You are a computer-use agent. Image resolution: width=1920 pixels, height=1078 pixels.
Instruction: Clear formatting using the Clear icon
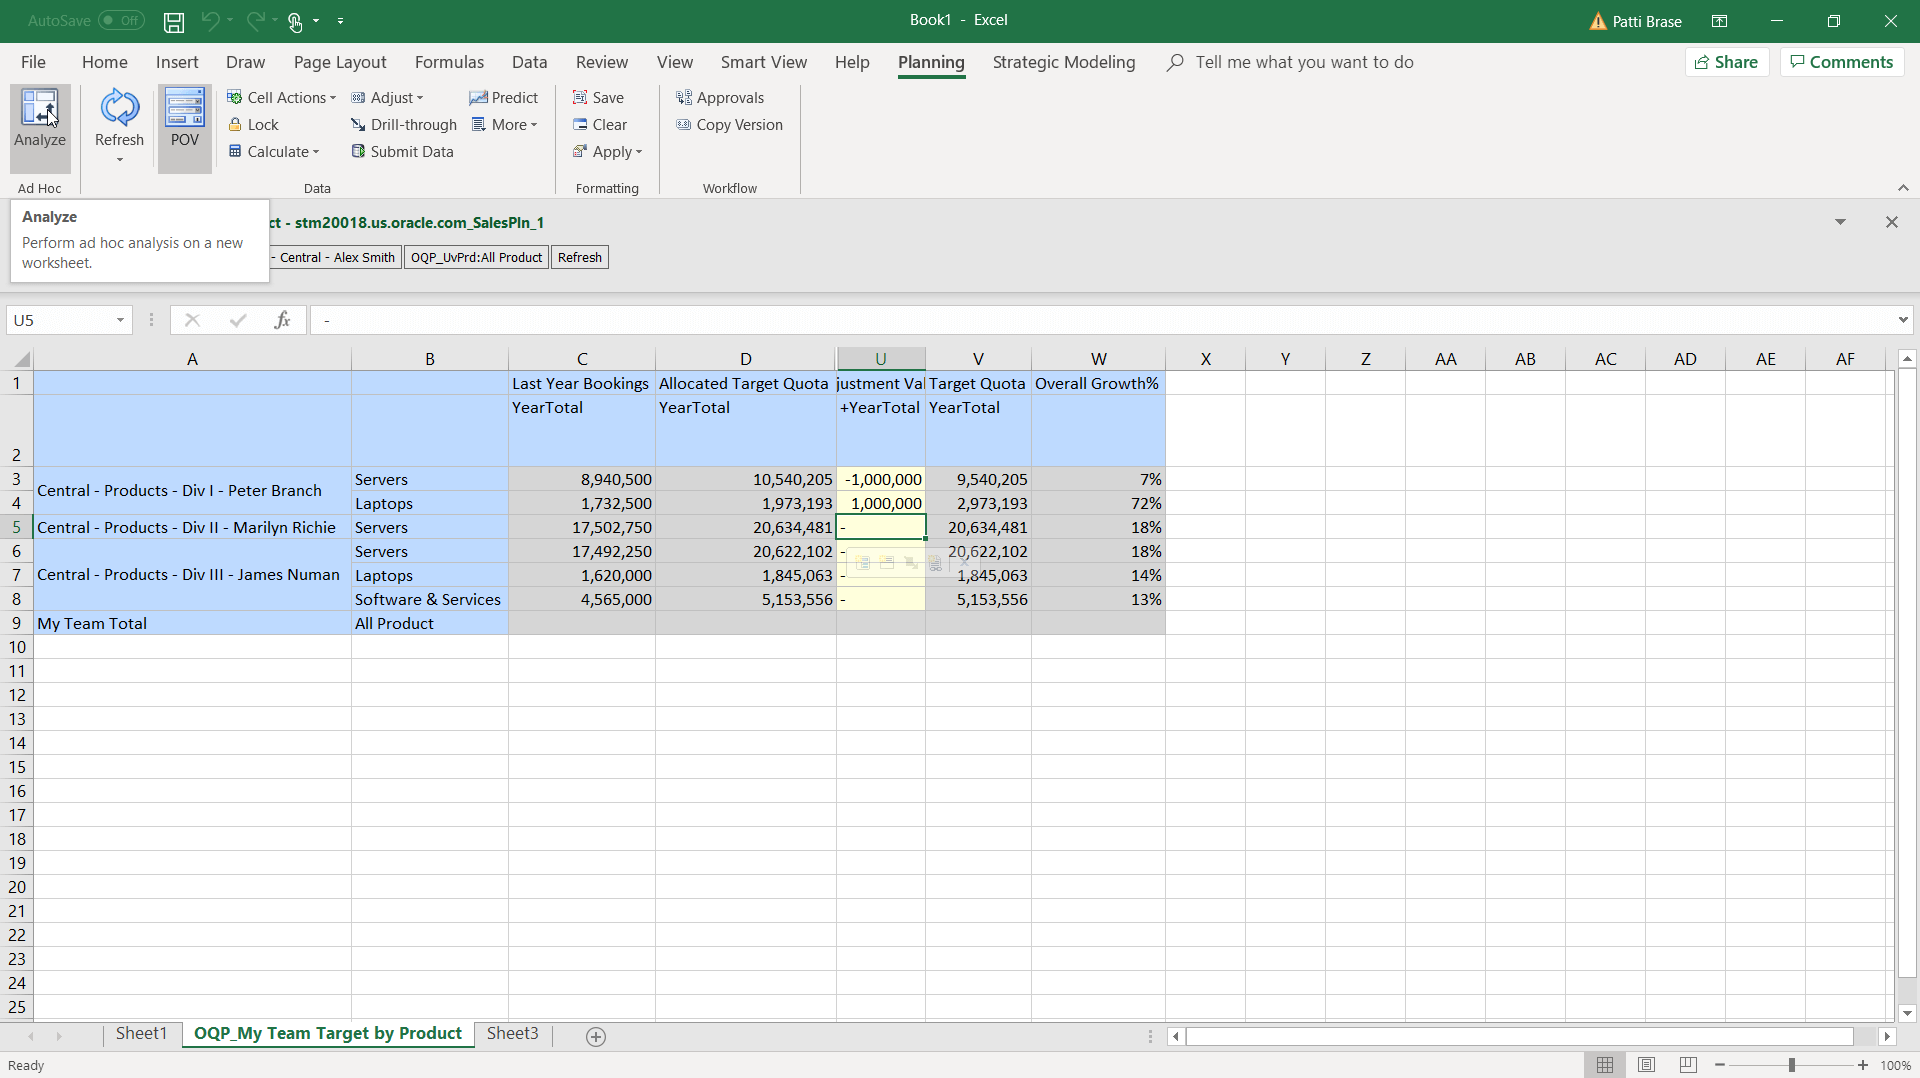coord(600,124)
